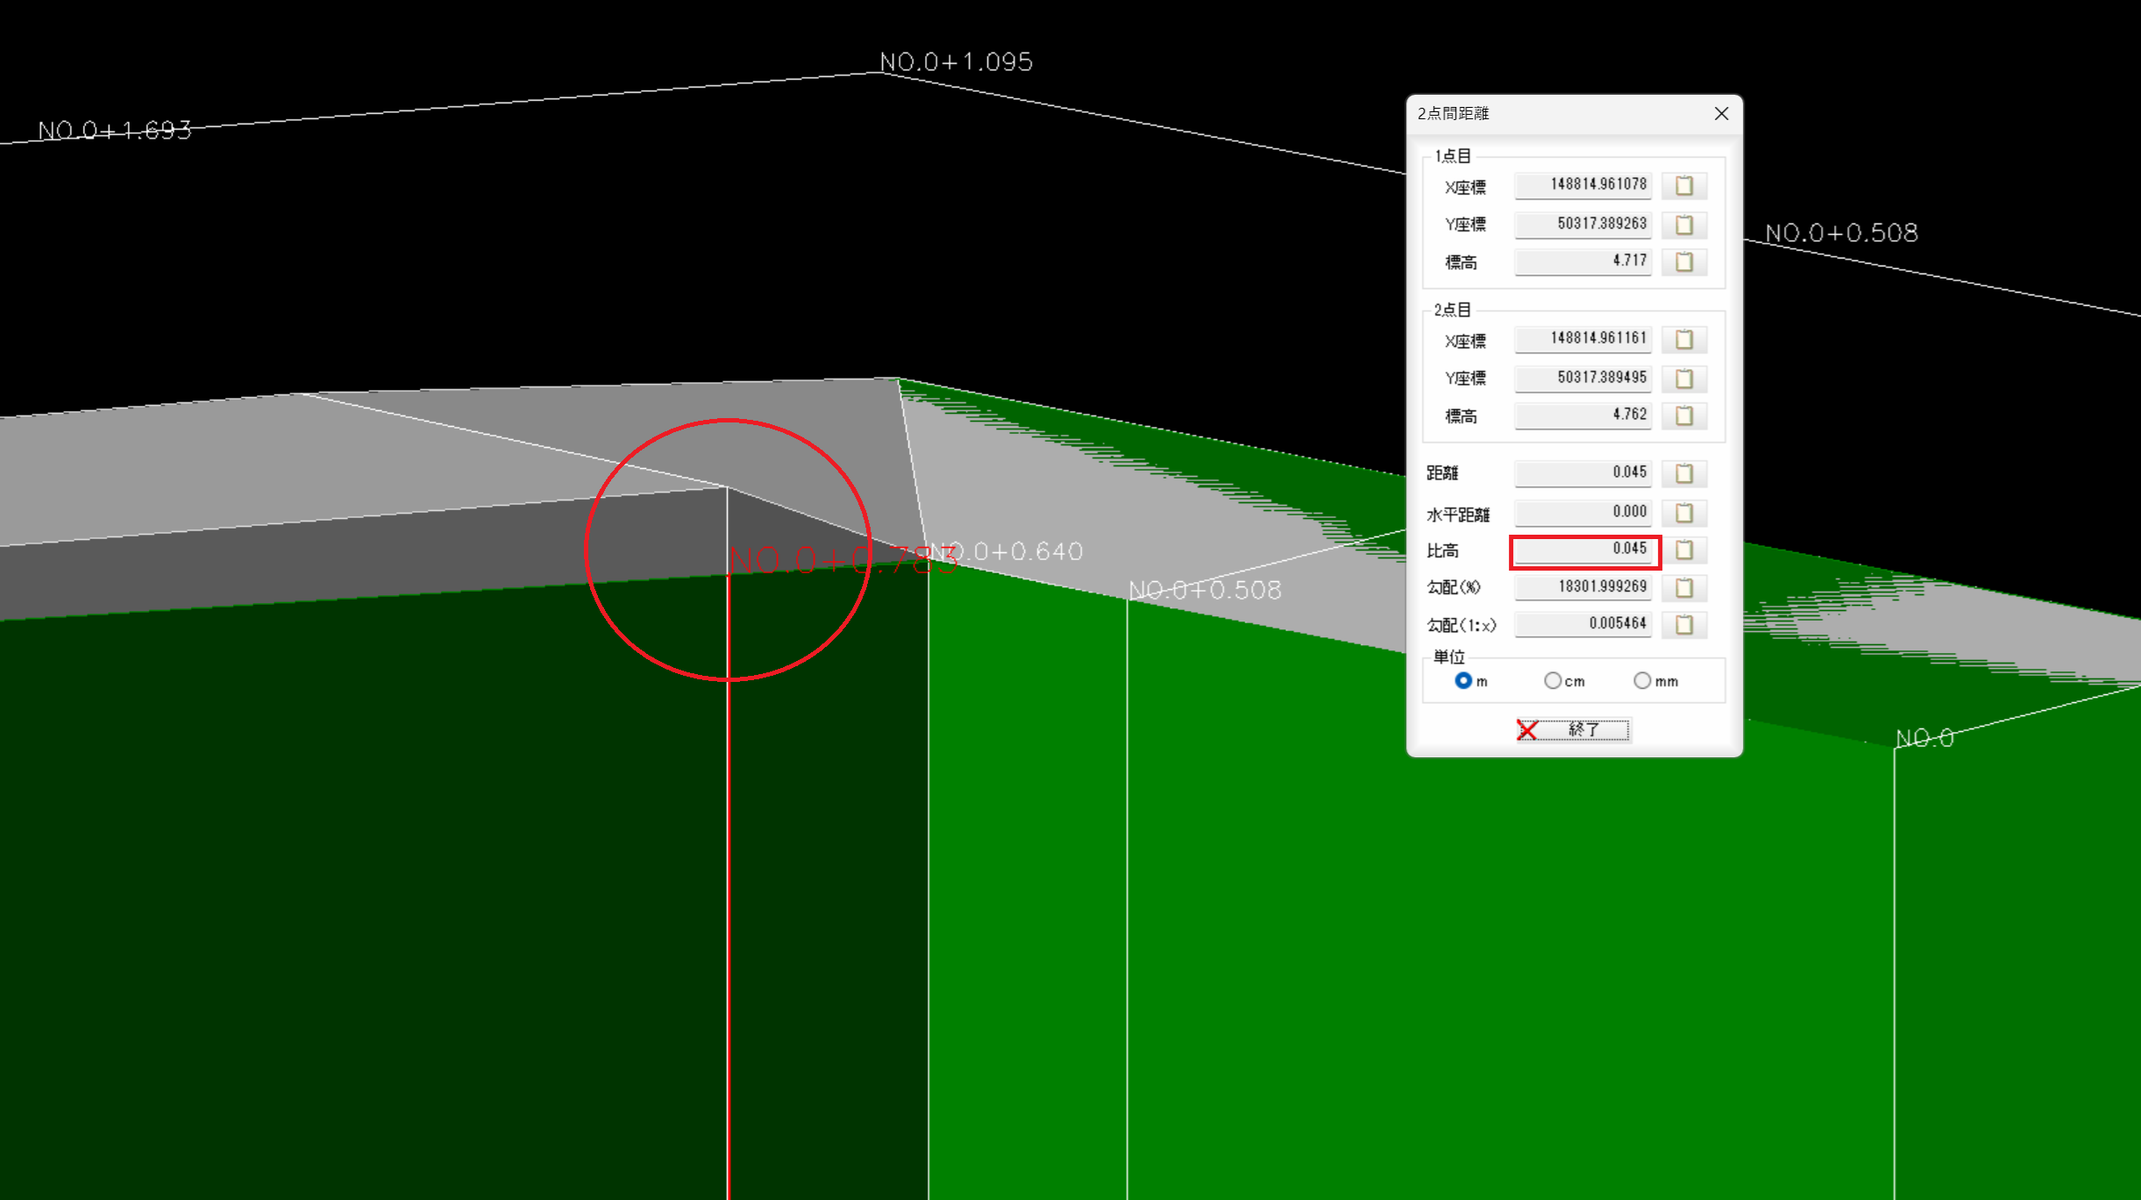Click the second point 標高 field 4.762
The height and width of the screenshot is (1200, 2141).
[x=1583, y=415]
